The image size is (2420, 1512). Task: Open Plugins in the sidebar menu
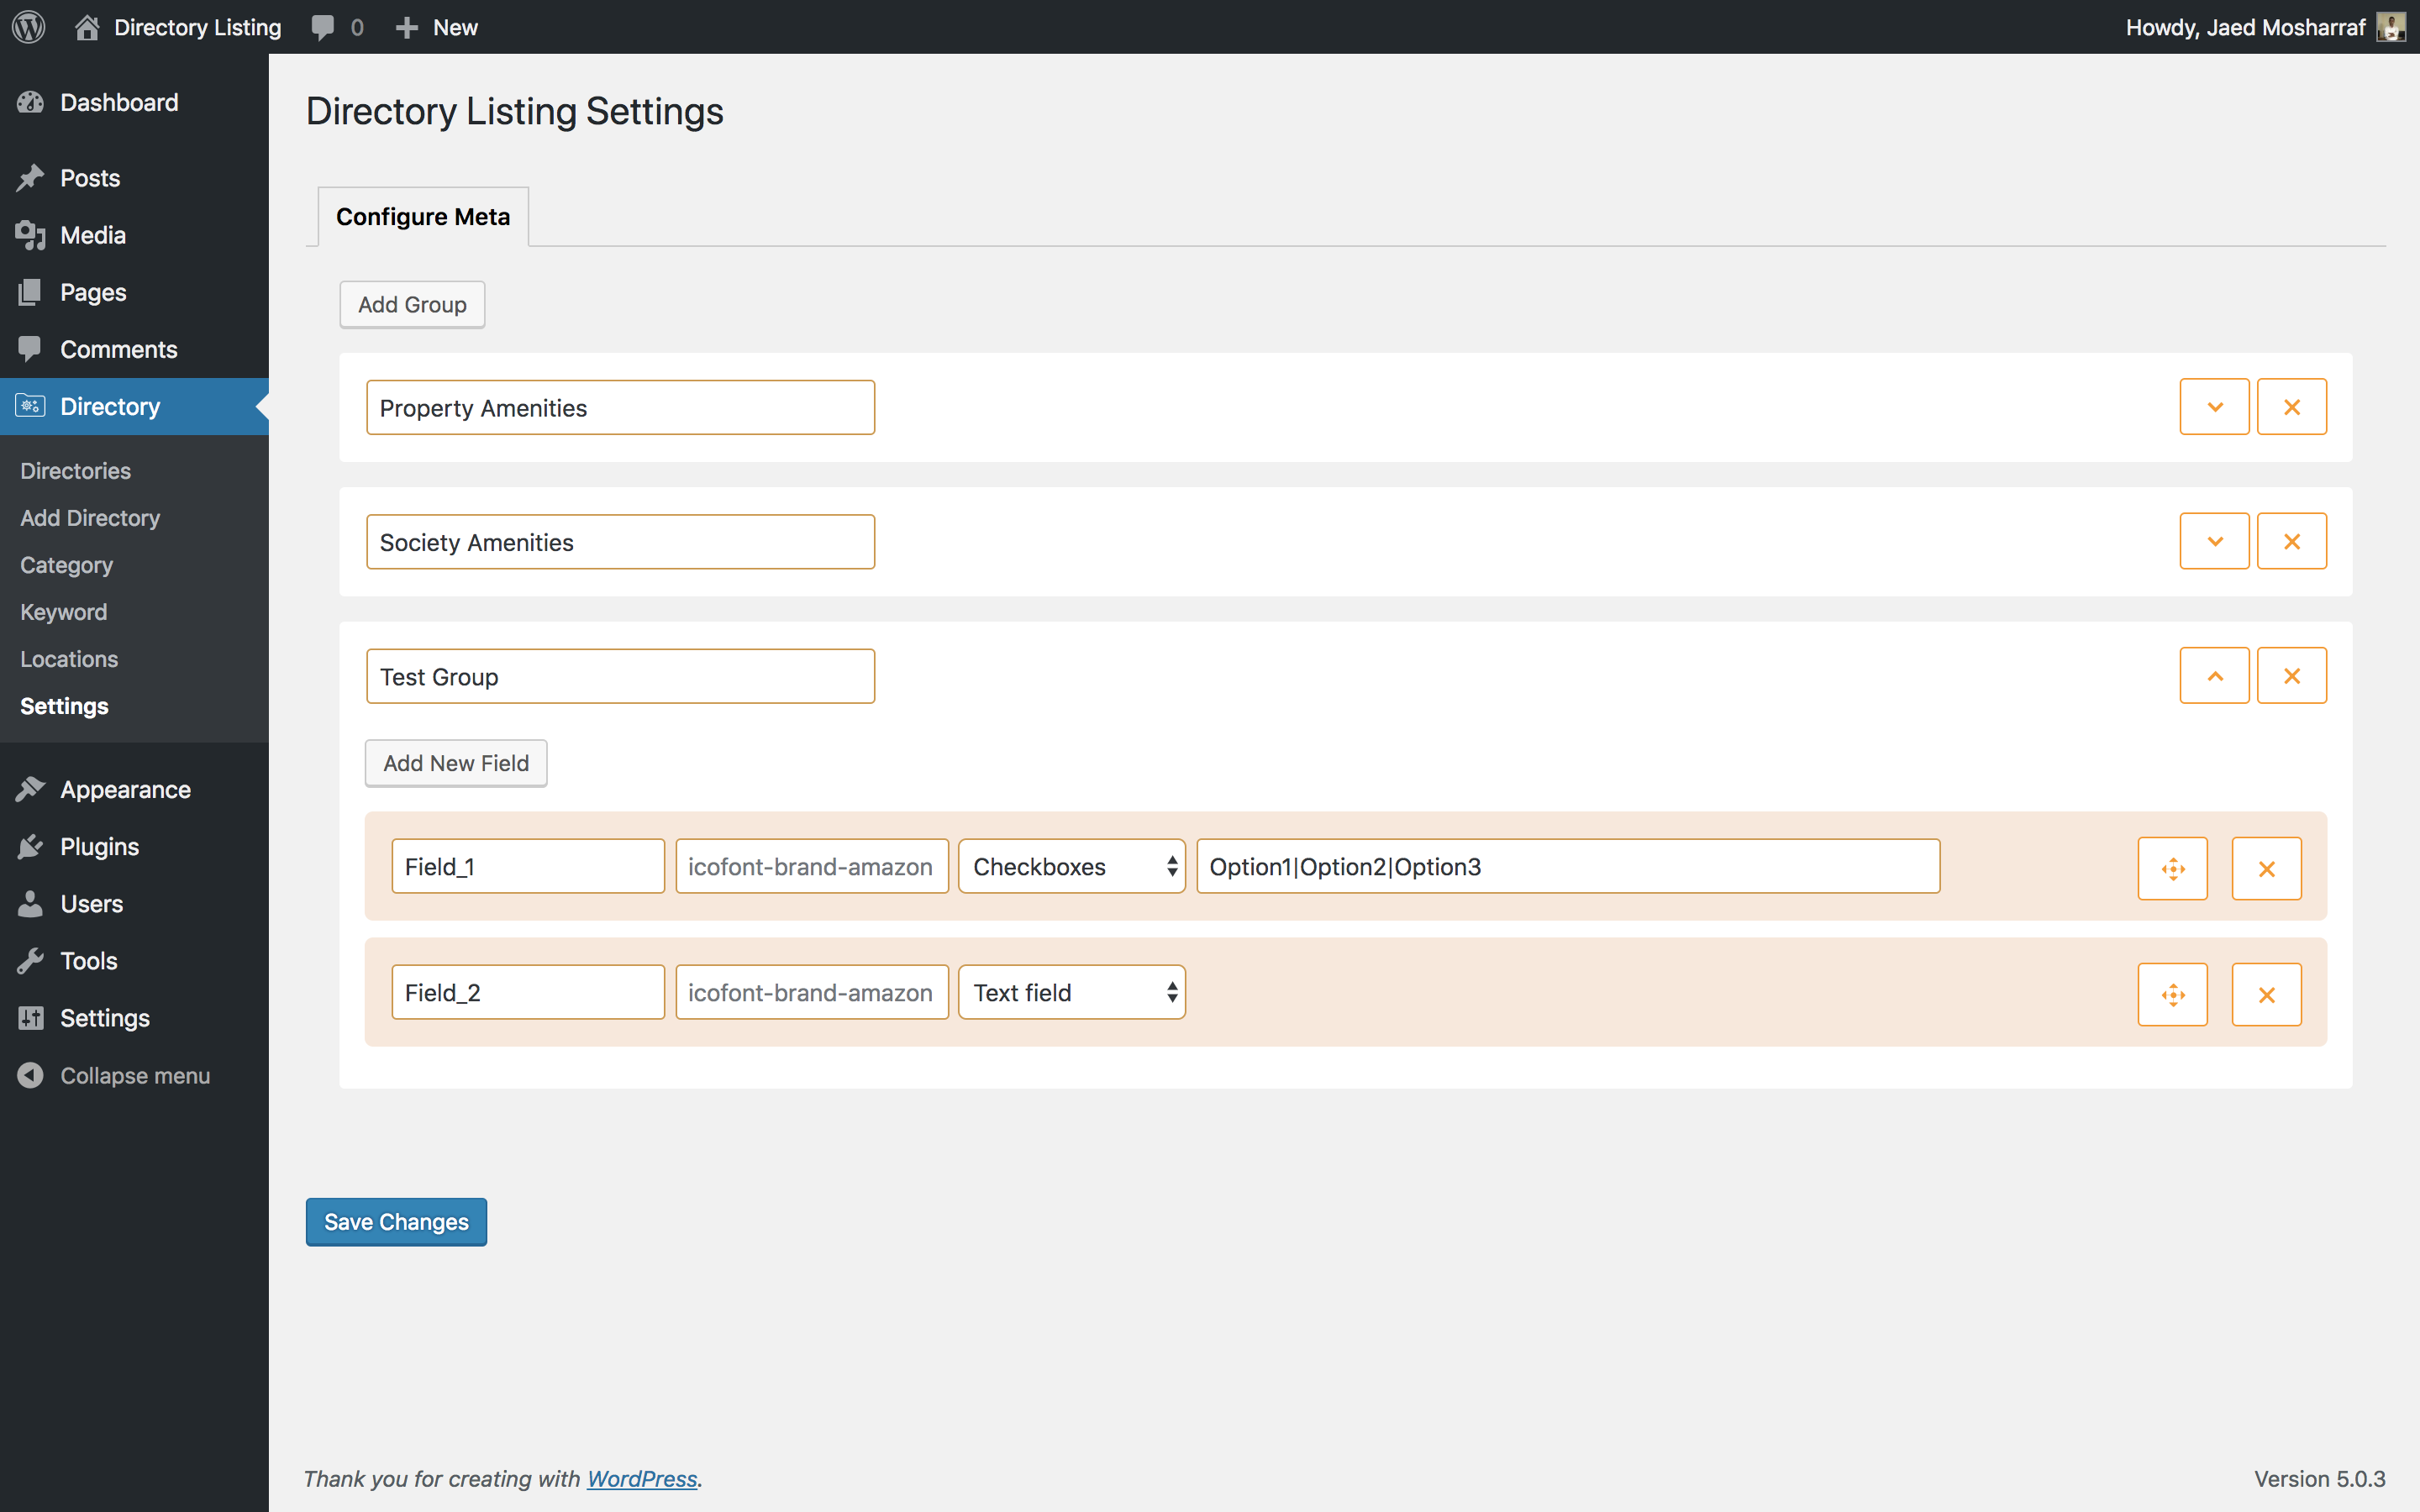click(x=99, y=846)
